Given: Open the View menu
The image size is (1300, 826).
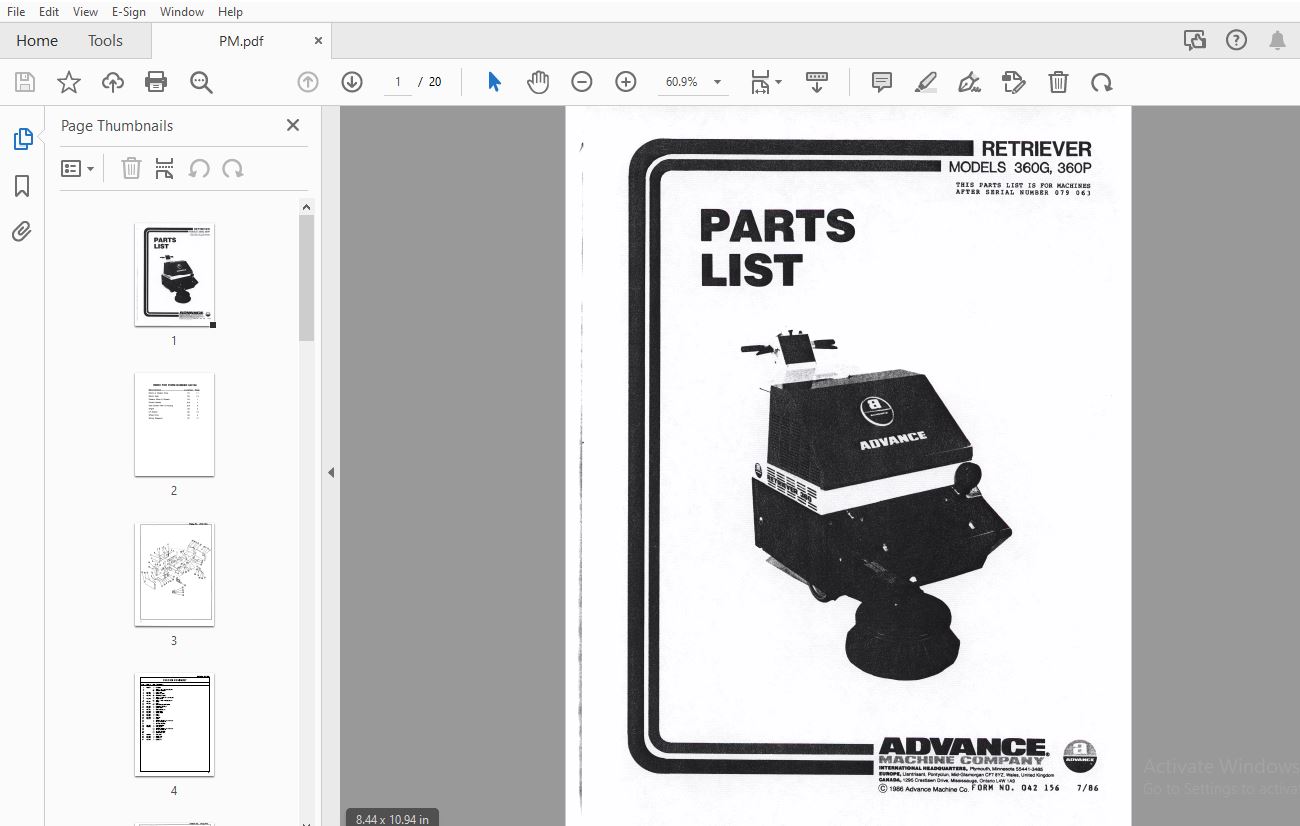Looking at the screenshot, I should point(86,11).
